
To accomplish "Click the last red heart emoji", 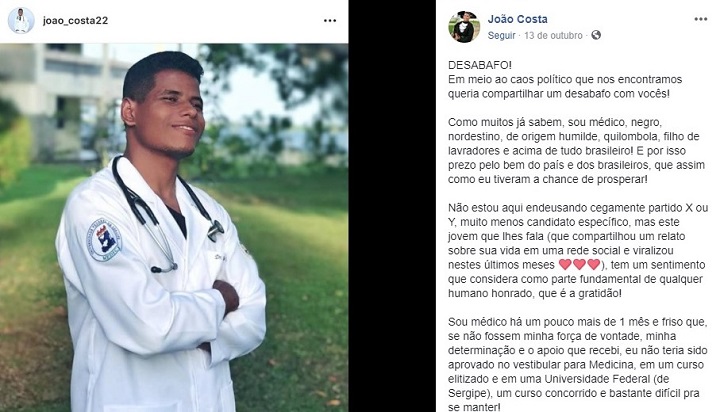I will pyautogui.click(x=594, y=265).
